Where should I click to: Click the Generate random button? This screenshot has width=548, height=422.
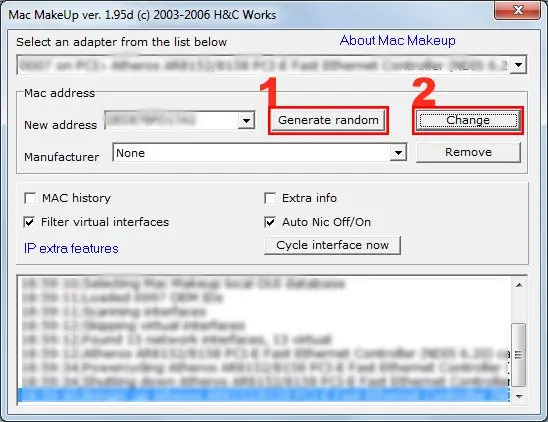pos(328,120)
